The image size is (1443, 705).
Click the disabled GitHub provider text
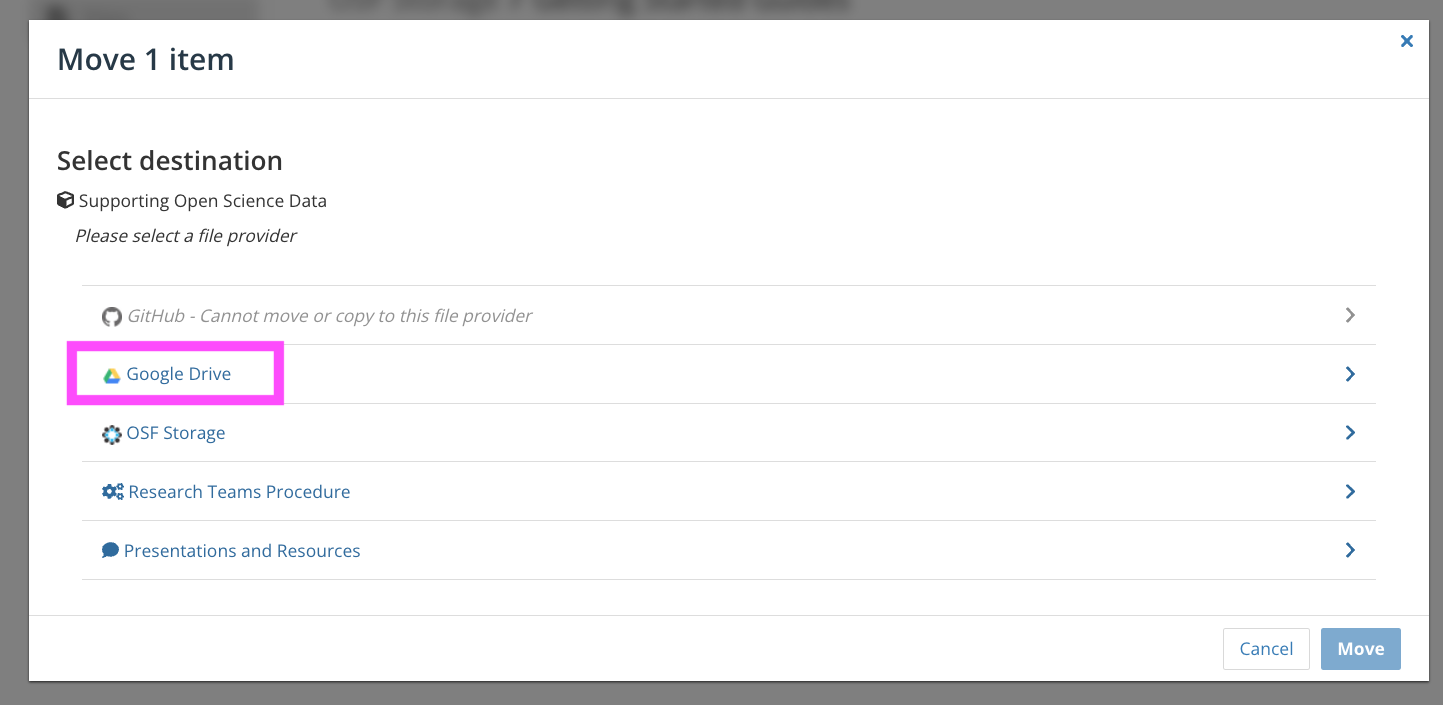[x=330, y=316]
